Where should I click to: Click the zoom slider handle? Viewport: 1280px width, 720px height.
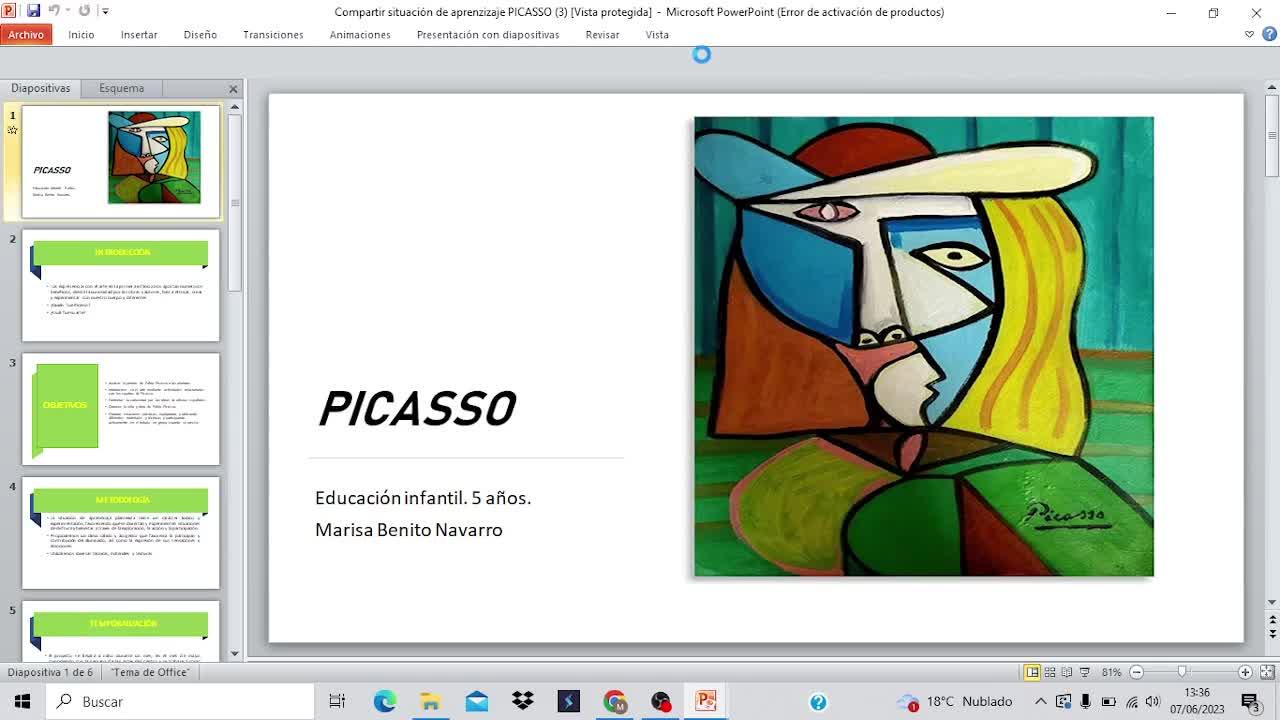click(1182, 672)
